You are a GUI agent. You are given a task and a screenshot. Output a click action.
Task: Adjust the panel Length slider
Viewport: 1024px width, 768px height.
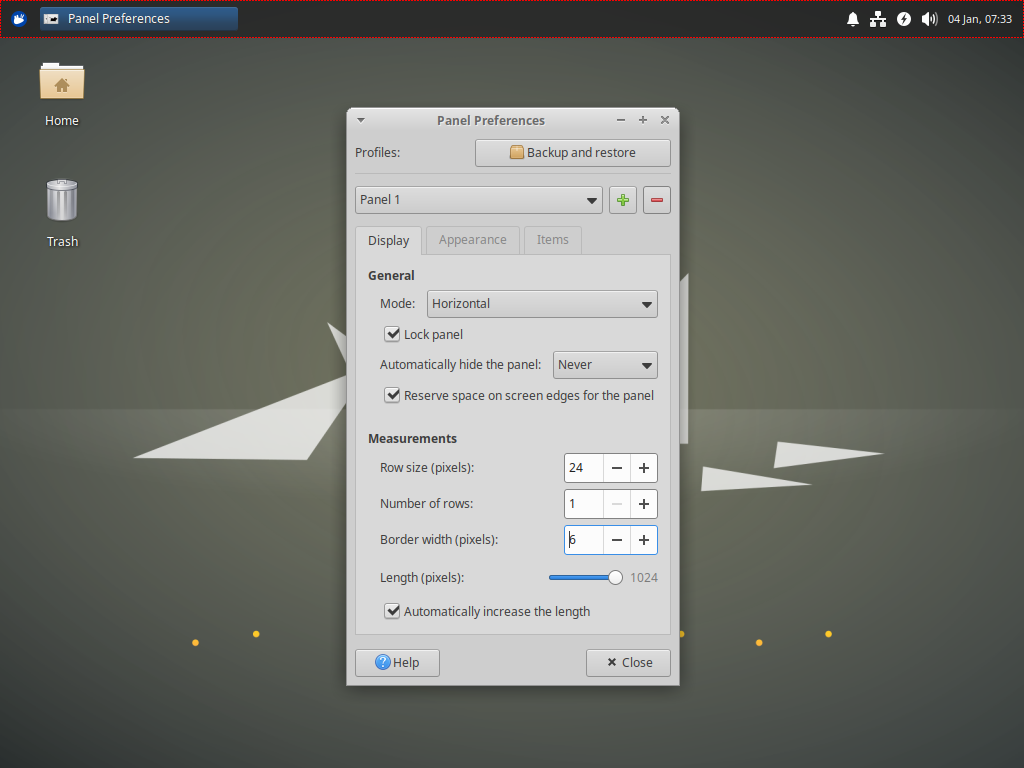tap(614, 577)
